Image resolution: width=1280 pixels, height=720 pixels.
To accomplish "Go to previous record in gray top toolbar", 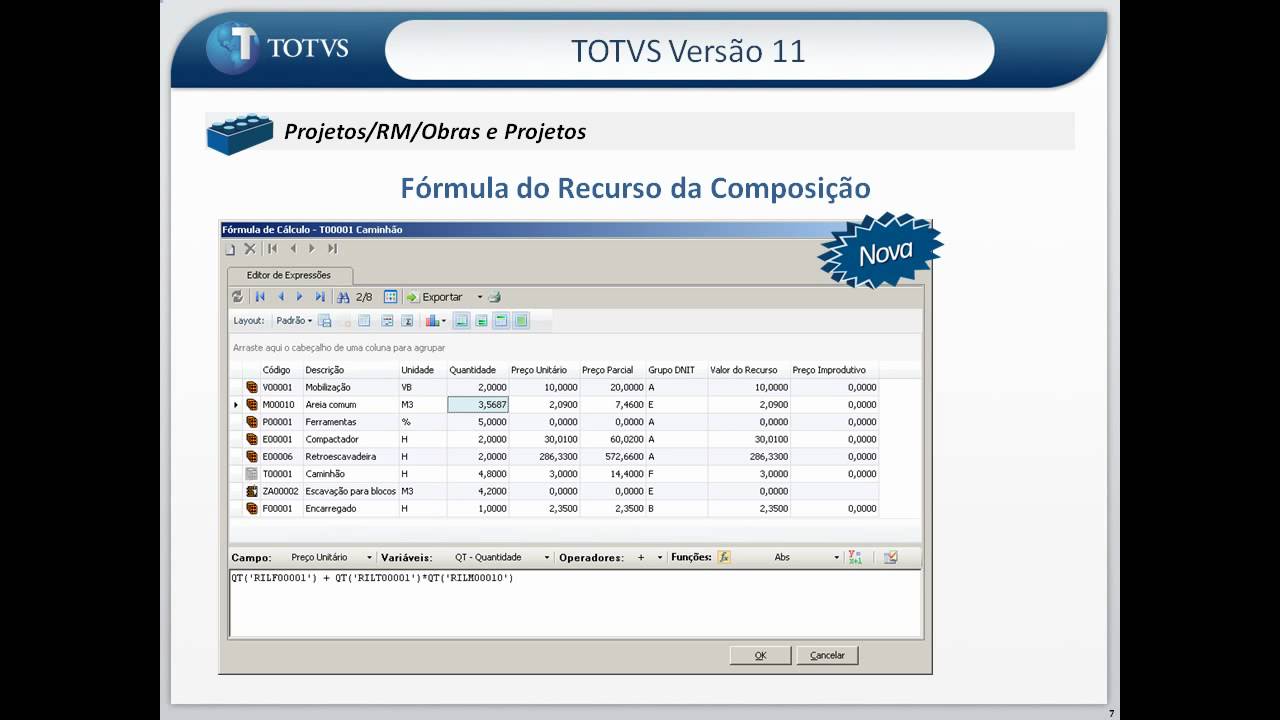I will [x=293, y=249].
